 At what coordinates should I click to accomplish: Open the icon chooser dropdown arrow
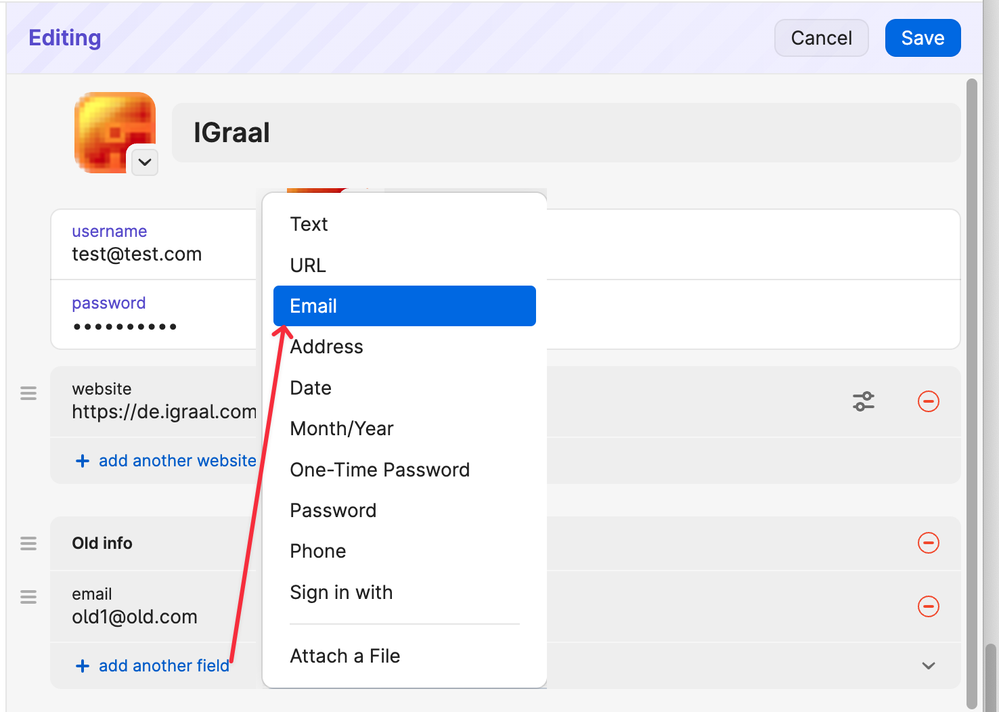click(145, 161)
